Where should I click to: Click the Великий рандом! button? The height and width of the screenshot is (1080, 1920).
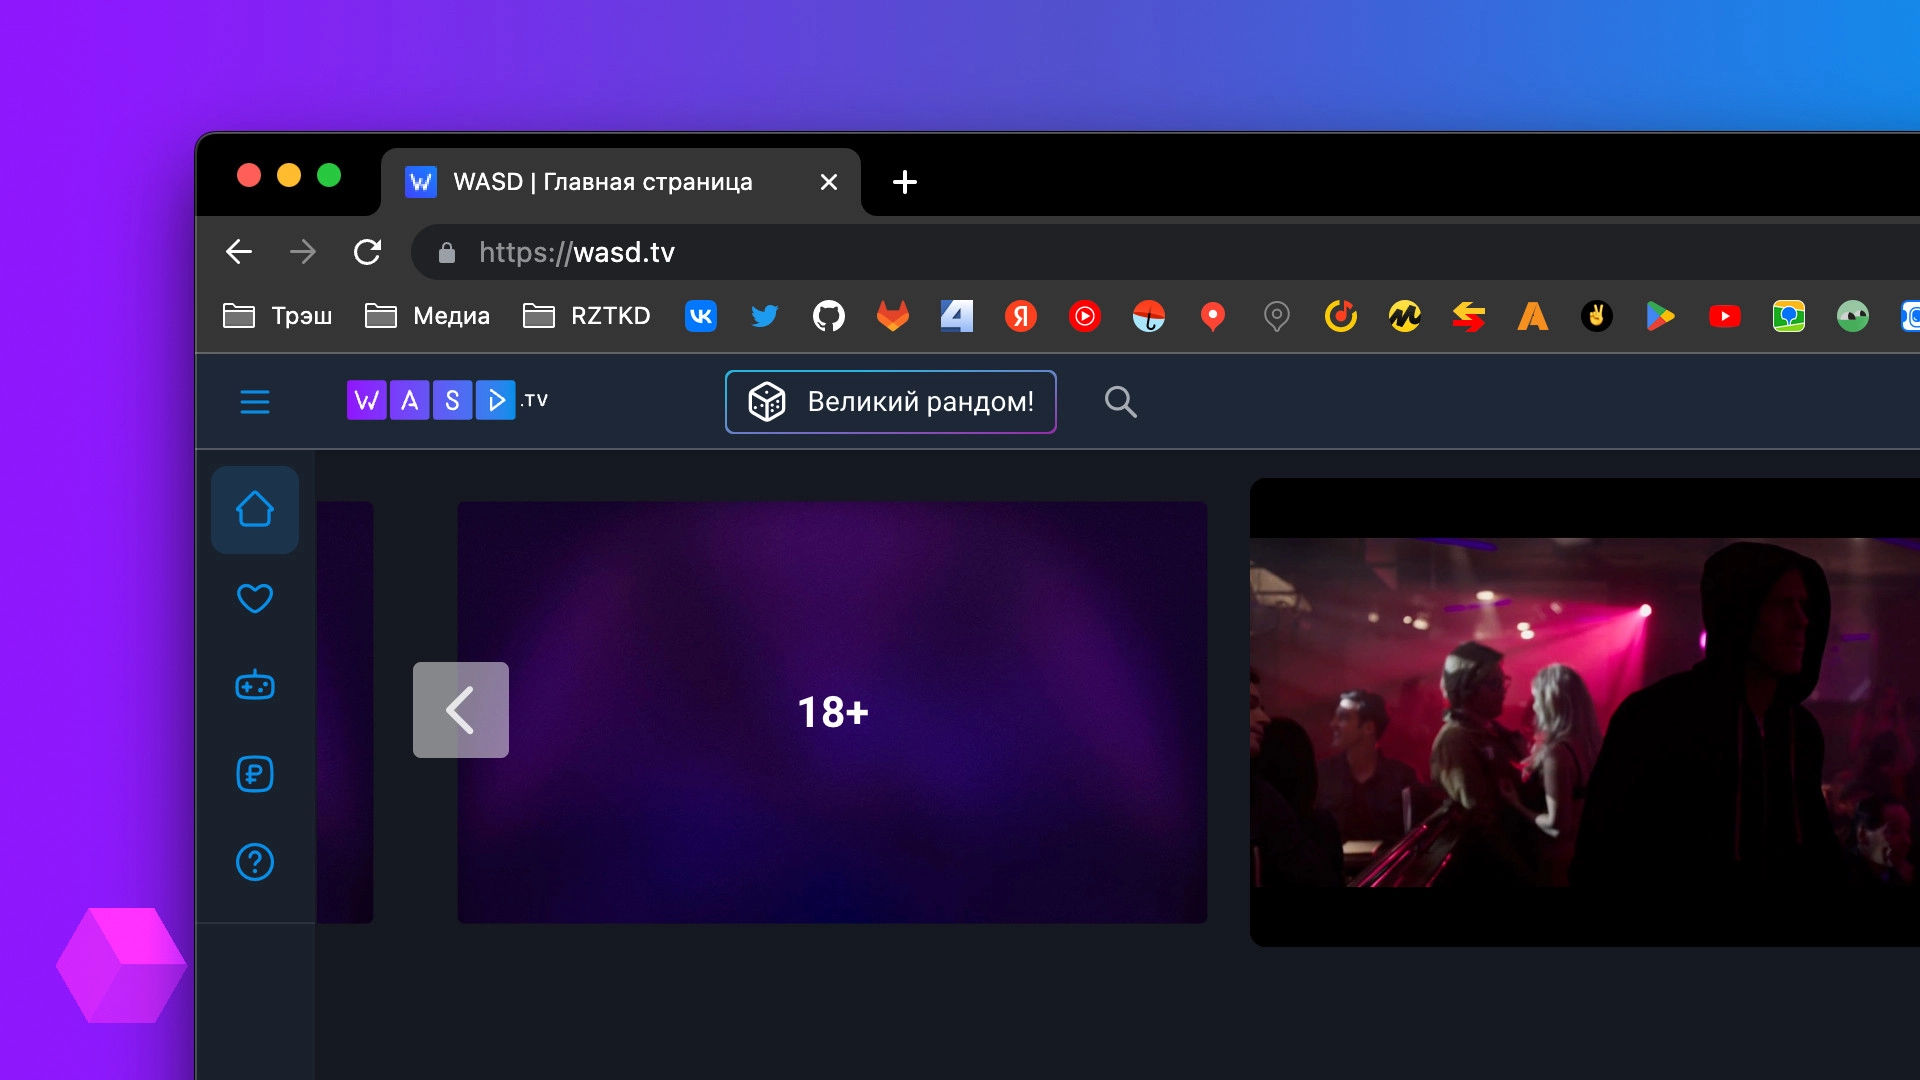(x=890, y=402)
